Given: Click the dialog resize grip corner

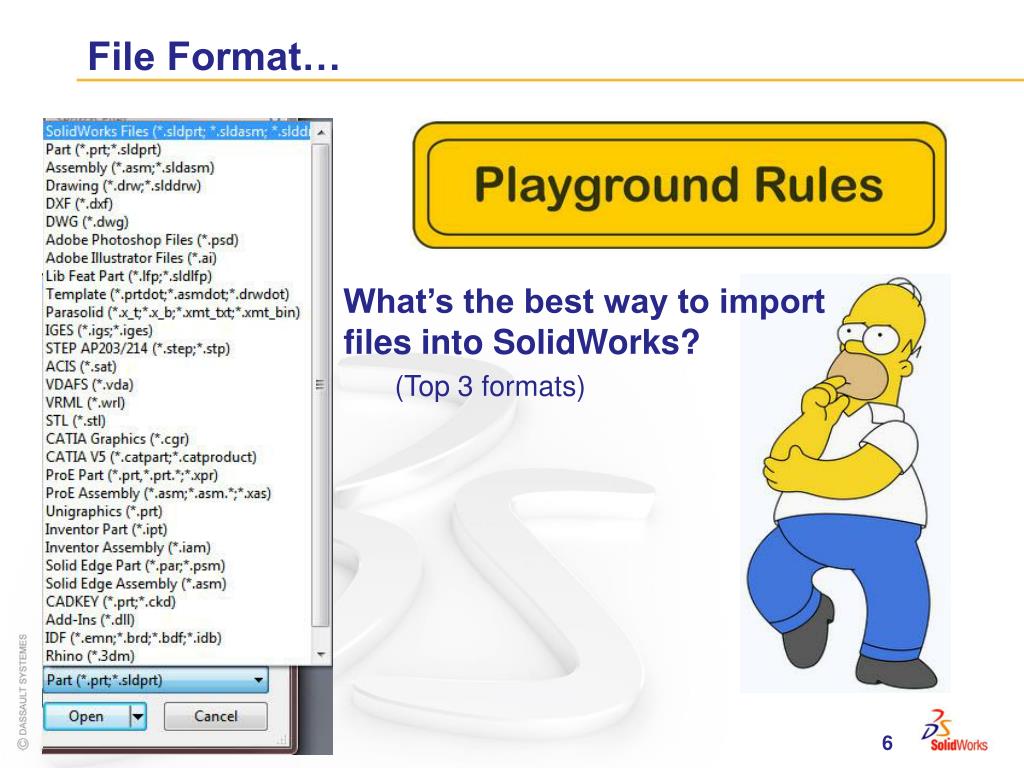Looking at the screenshot, I should tap(282, 740).
